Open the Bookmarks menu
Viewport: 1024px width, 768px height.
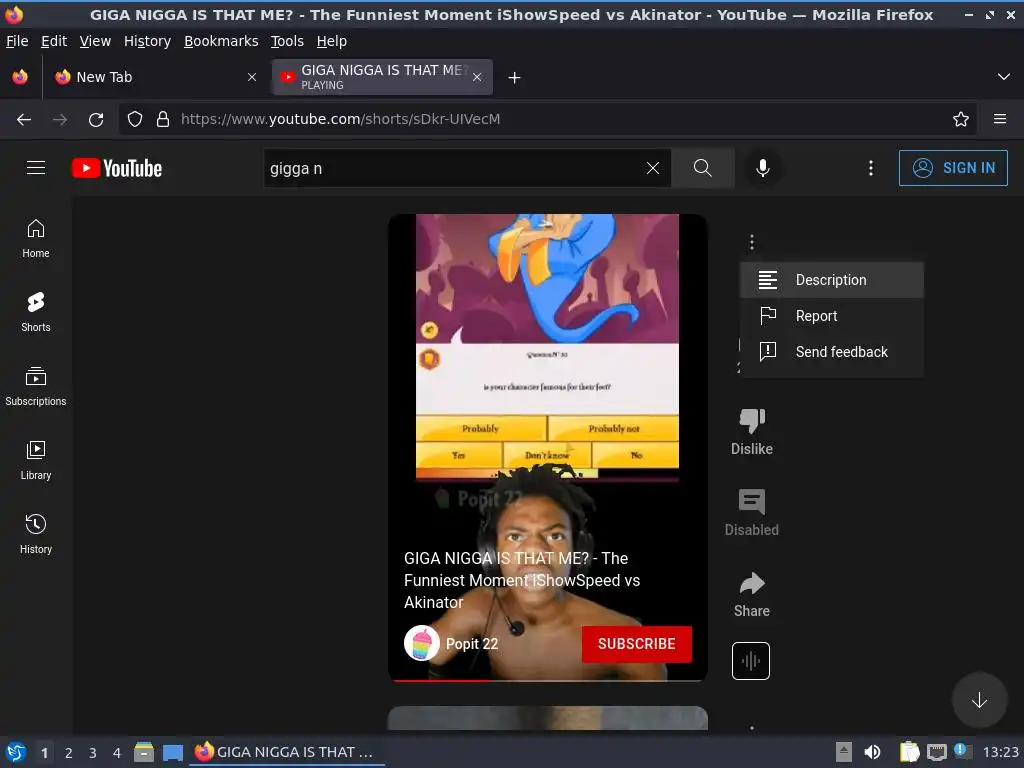221,41
